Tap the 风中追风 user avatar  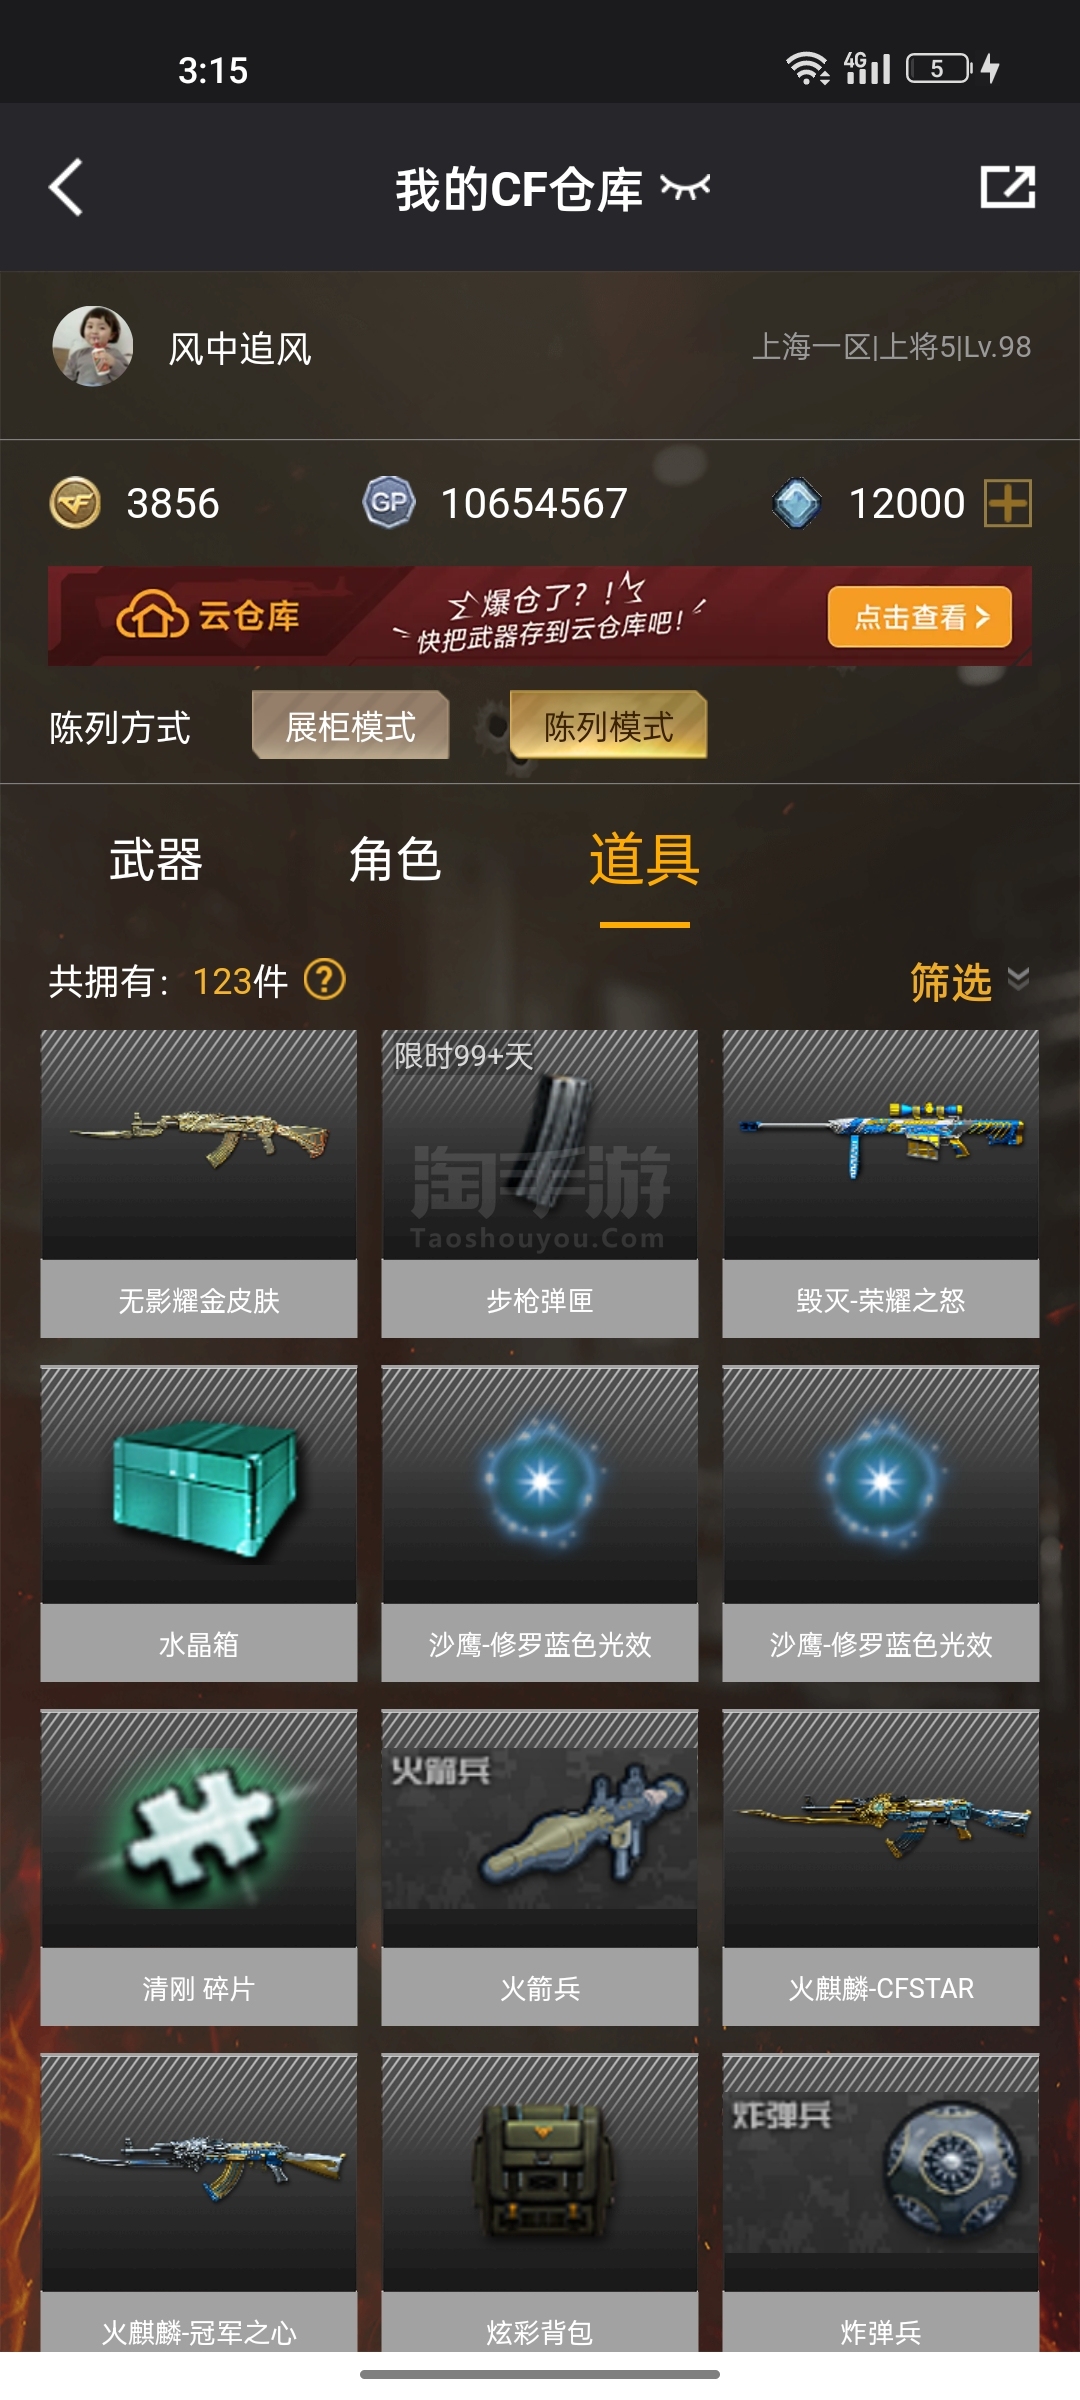(x=93, y=346)
